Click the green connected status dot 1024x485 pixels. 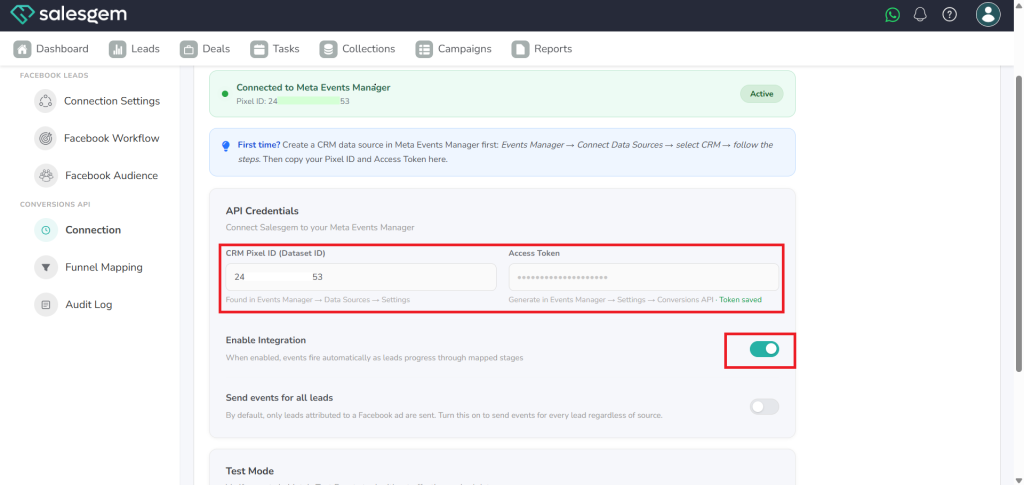(225, 94)
